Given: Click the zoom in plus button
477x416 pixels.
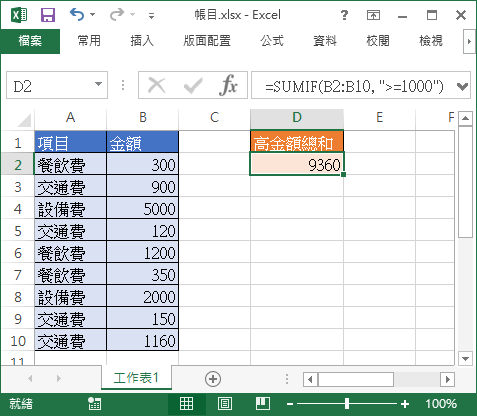Looking at the screenshot, I should (x=405, y=404).
